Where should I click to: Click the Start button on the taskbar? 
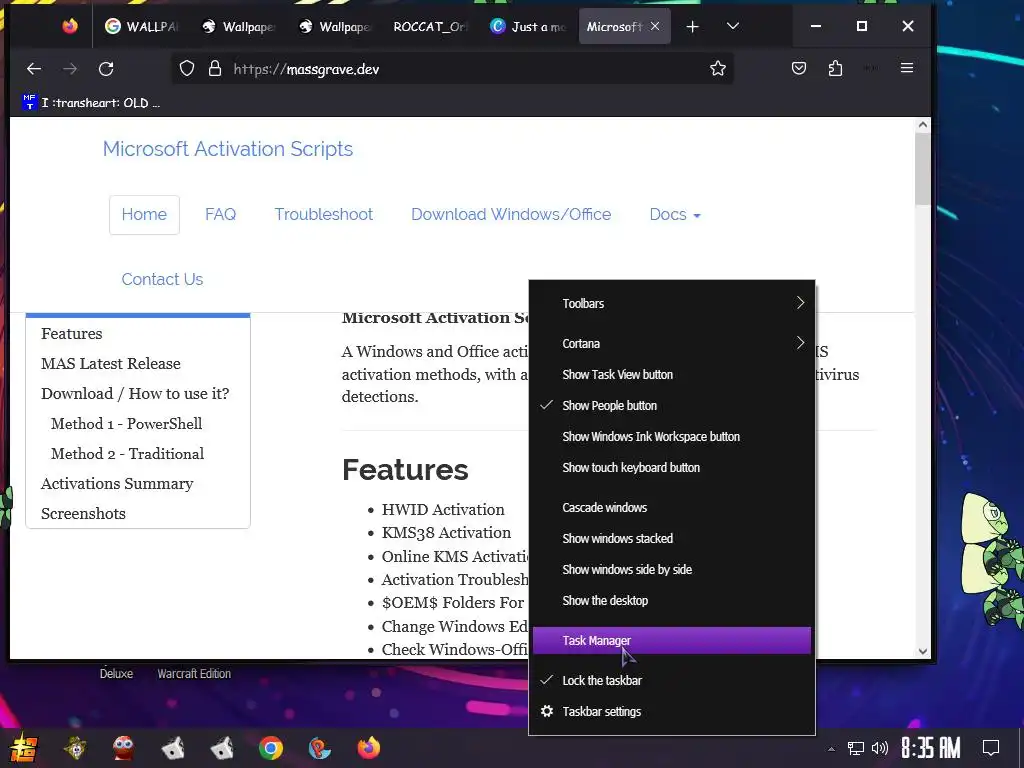click(23, 748)
